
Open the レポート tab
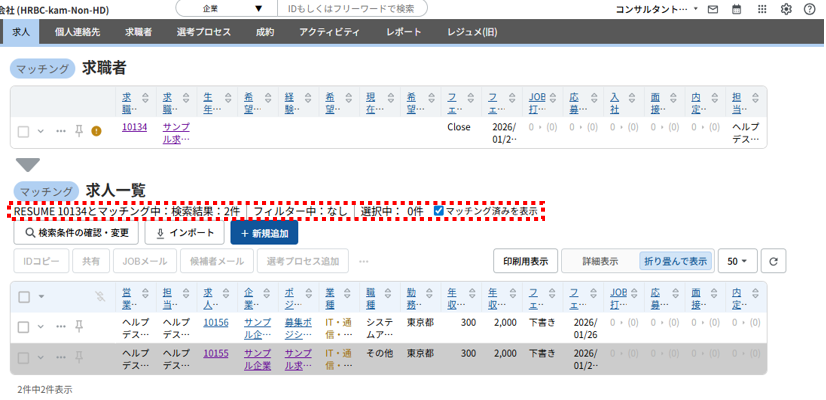(404, 32)
